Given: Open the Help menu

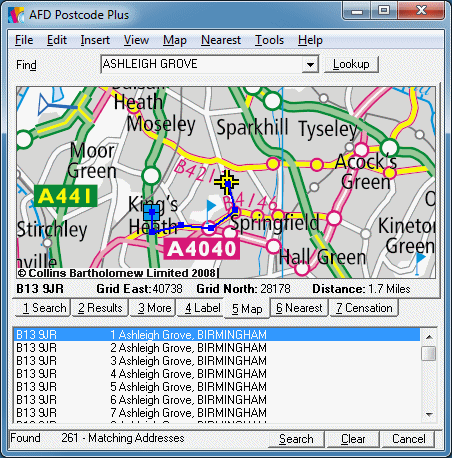Looking at the screenshot, I should click(310, 40).
